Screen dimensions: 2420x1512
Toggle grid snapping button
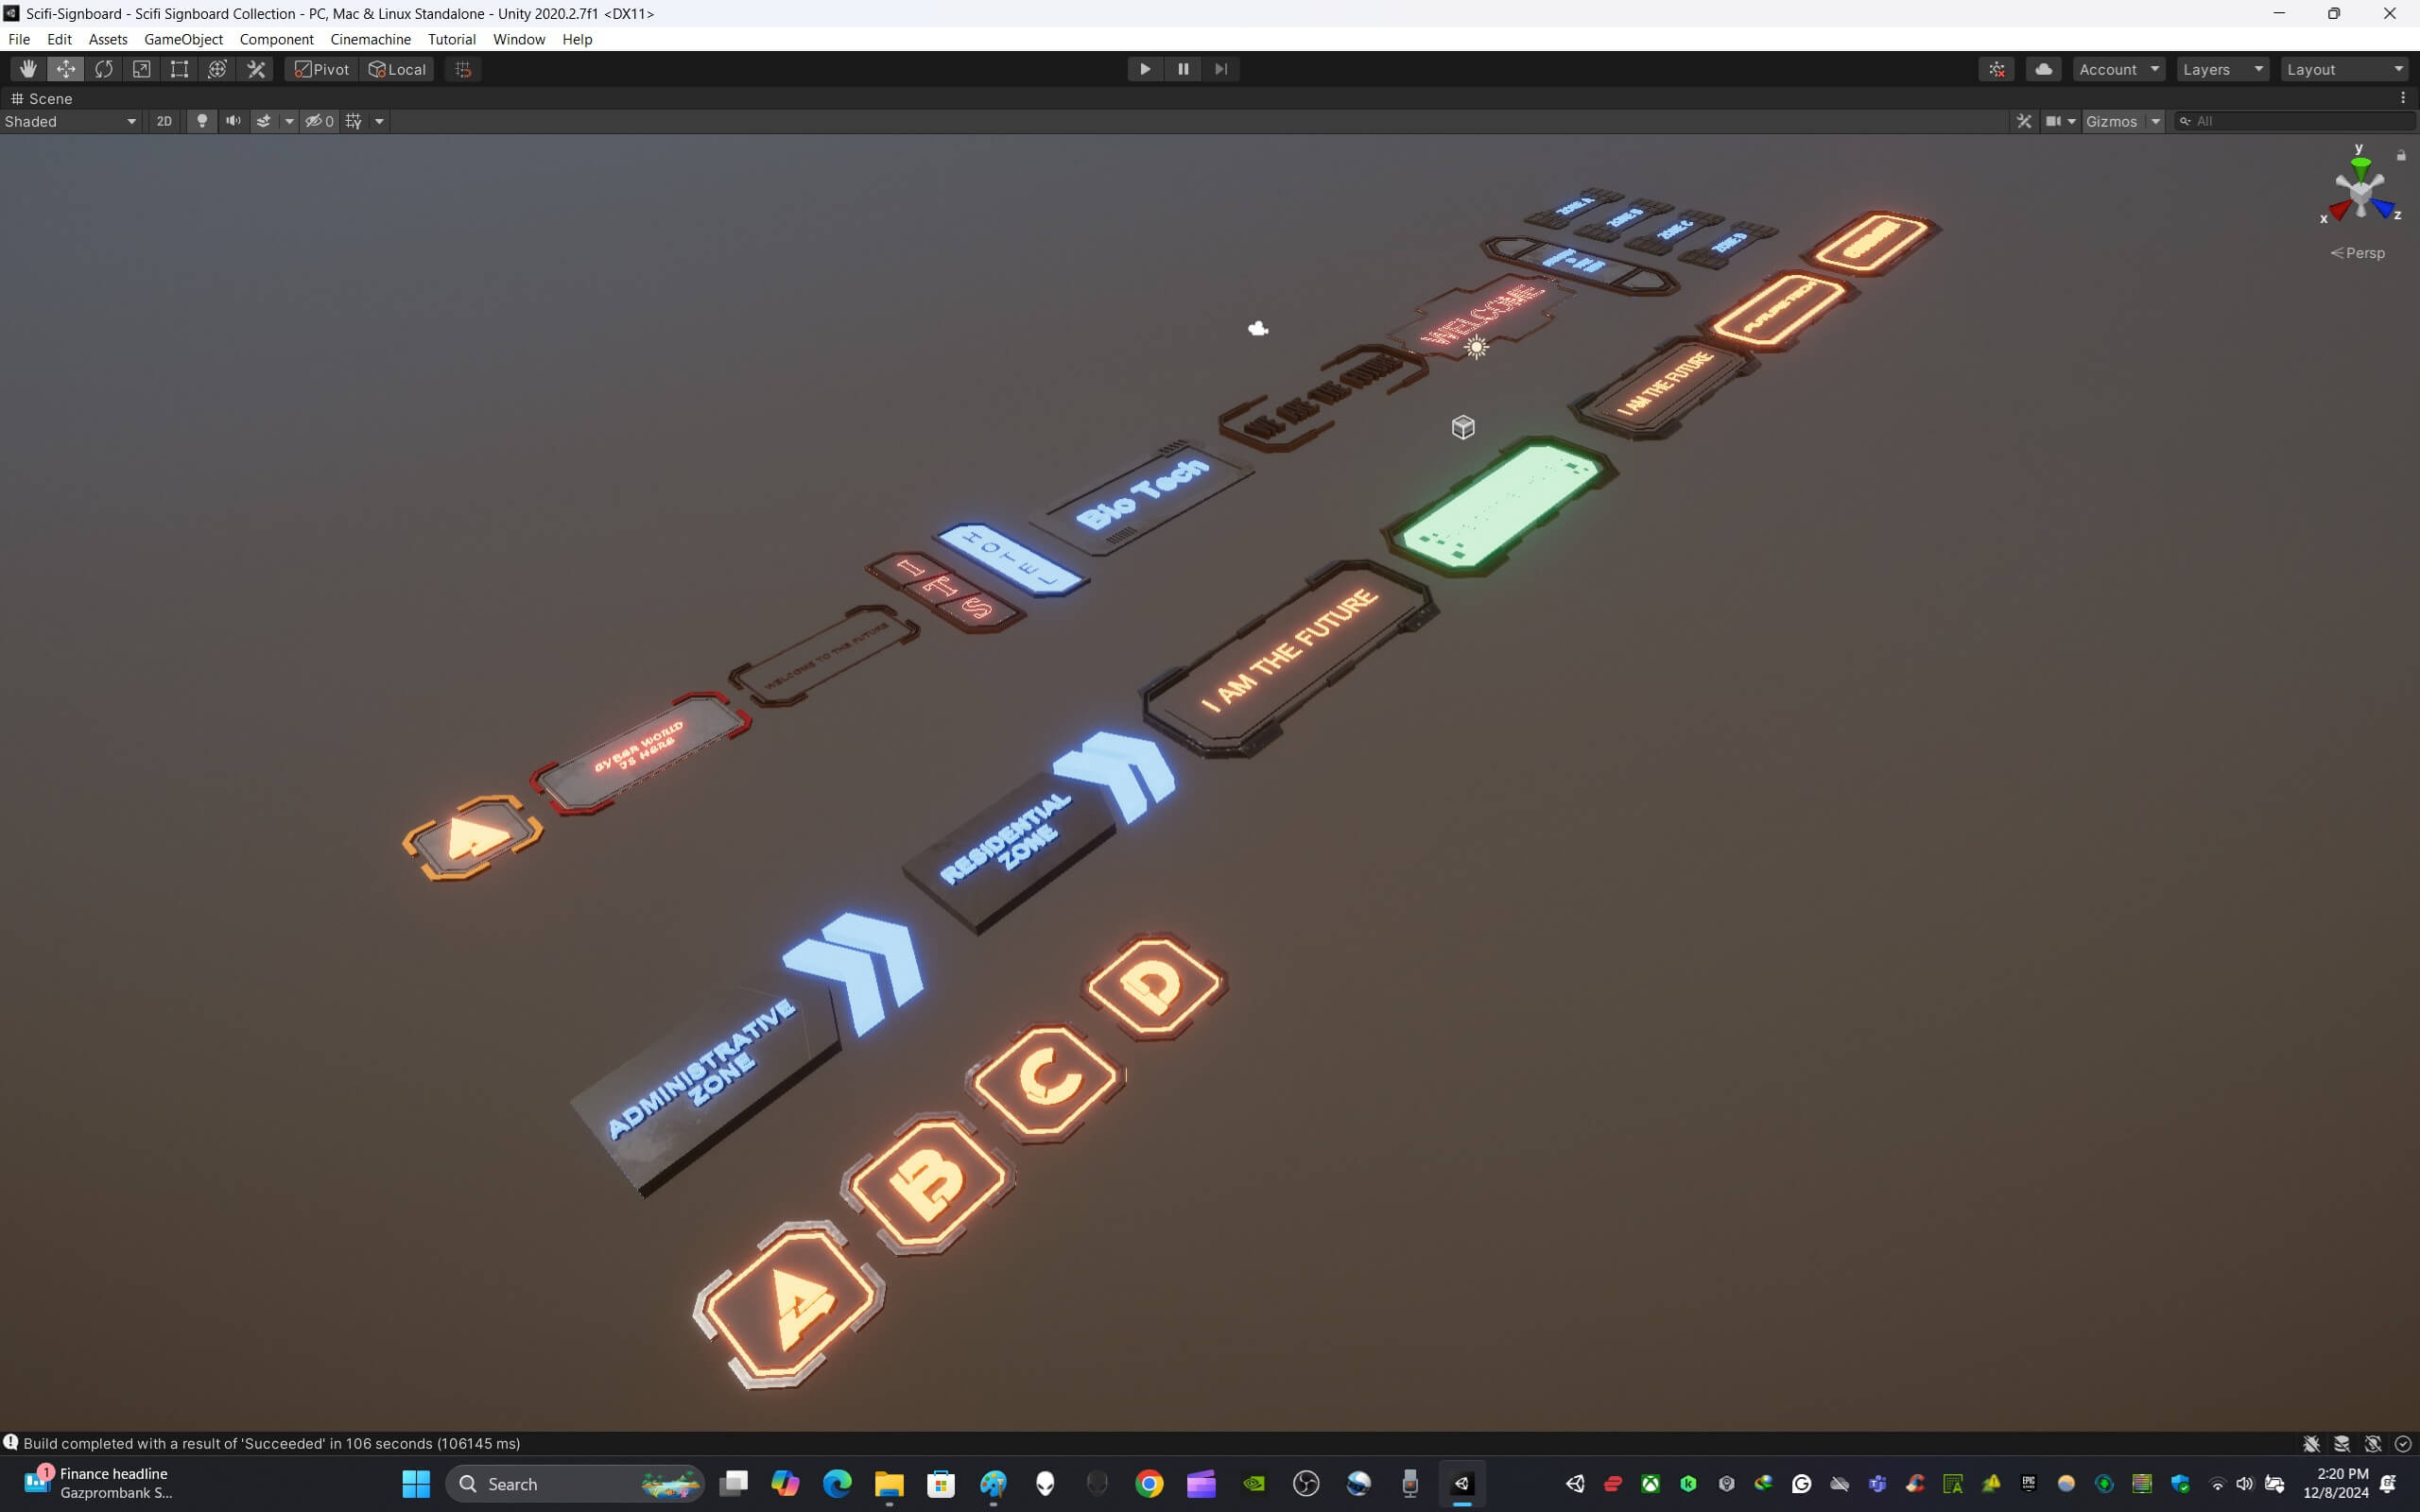pos(463,69)
